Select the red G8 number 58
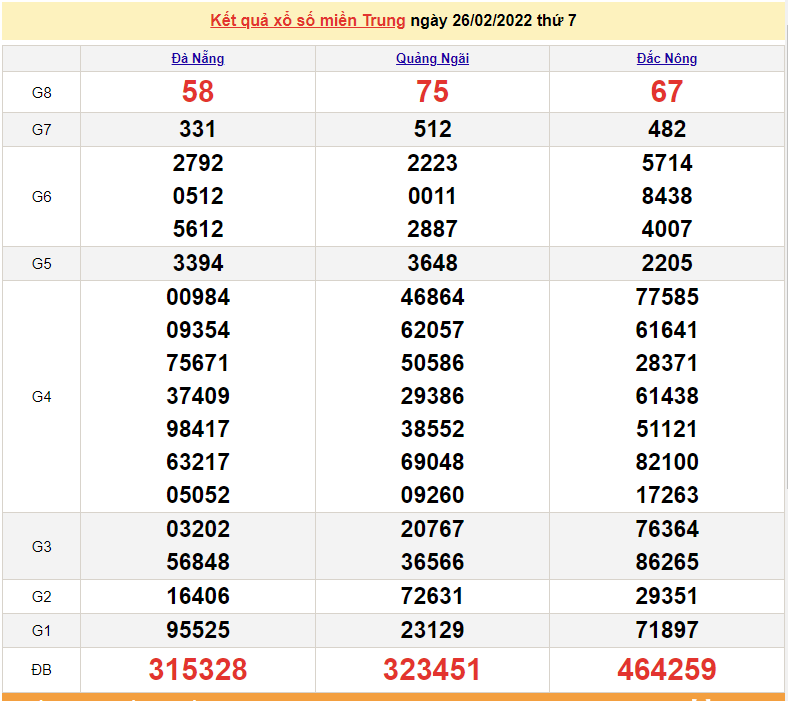This screenshot has height=701, width=788. coord(198,92)
